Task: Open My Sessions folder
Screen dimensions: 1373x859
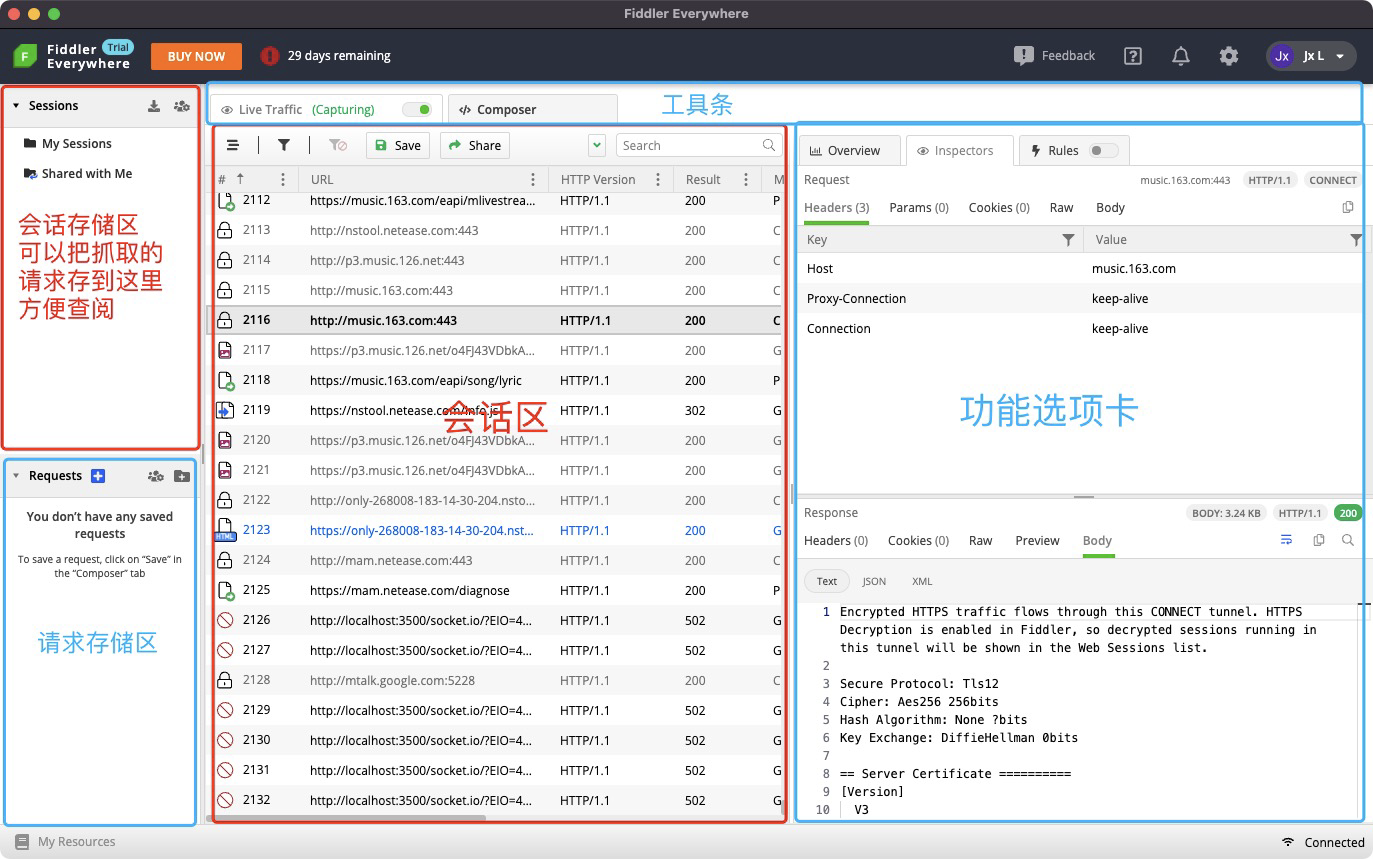Action: tap(68, 143)
